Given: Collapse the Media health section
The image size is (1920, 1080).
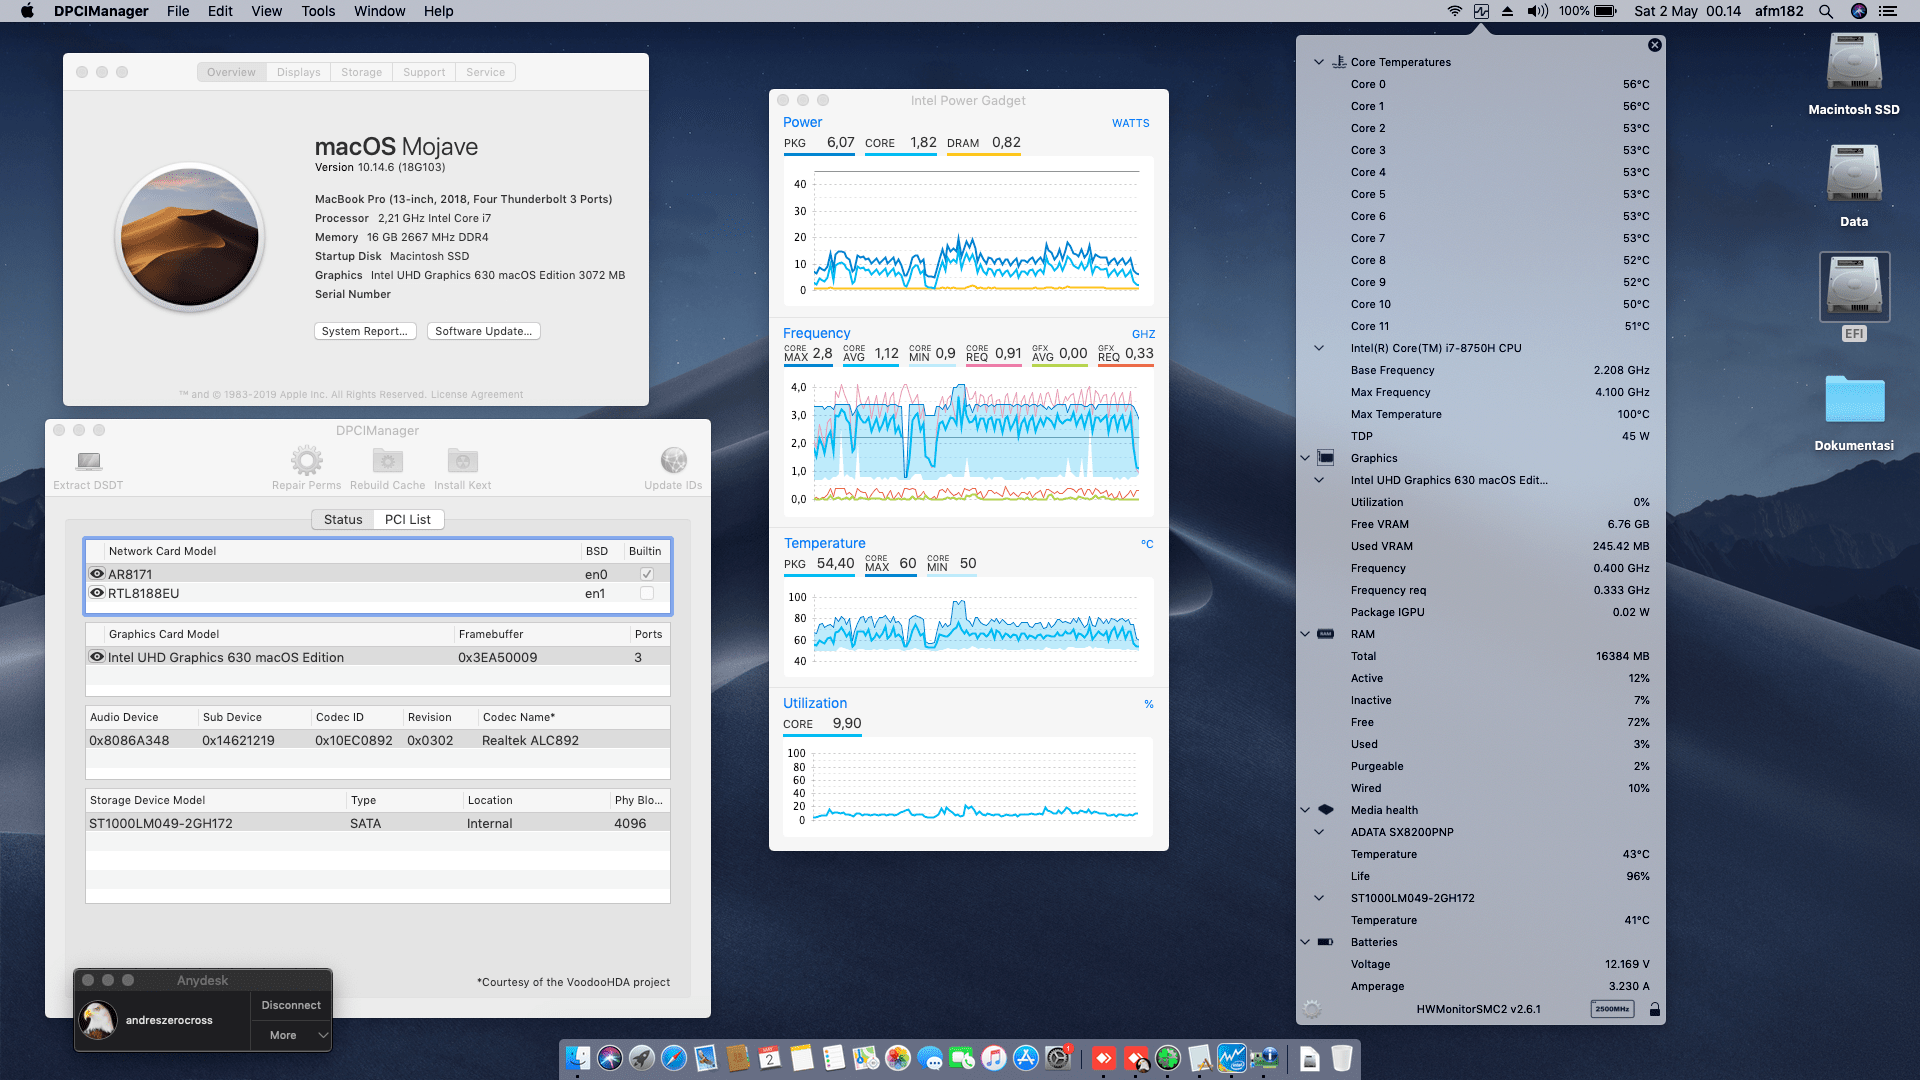Looking at the screenshot, I should 1305,810.
